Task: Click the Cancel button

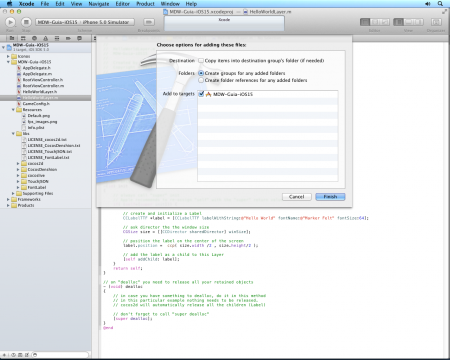Action: pos(296,197)
